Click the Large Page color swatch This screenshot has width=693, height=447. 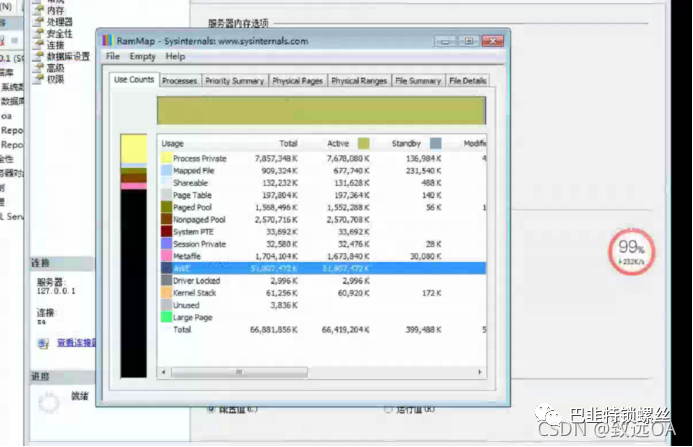point(166,317)
